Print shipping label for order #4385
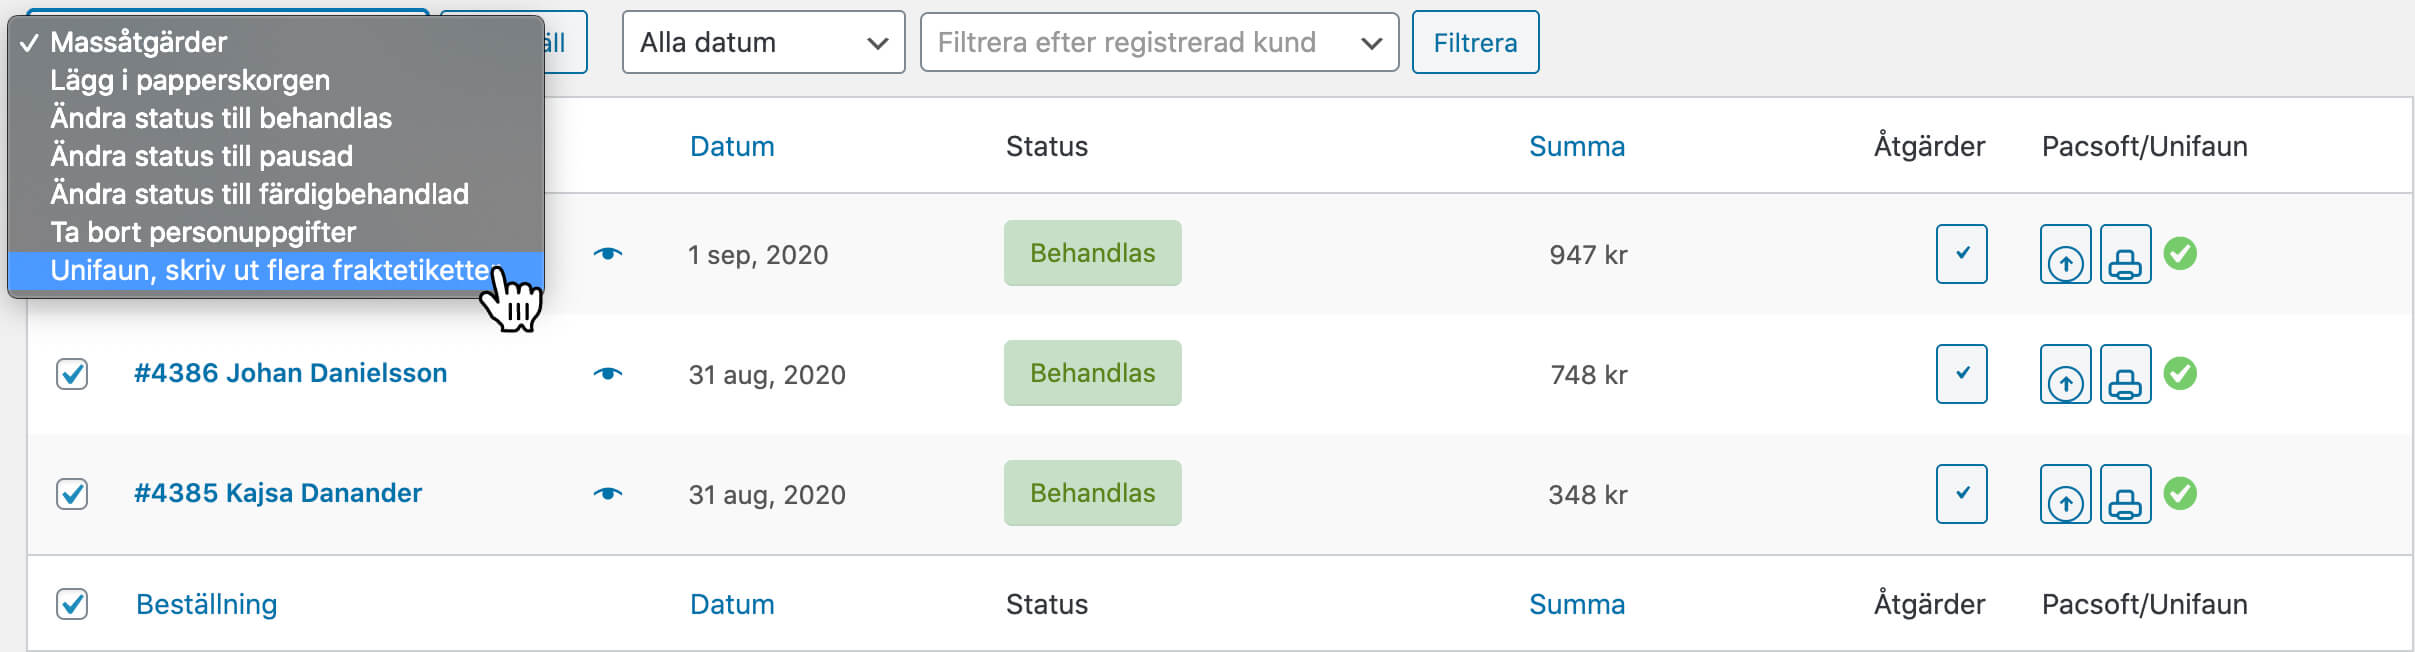2415x652 pixels. (x=2125, y=494)
